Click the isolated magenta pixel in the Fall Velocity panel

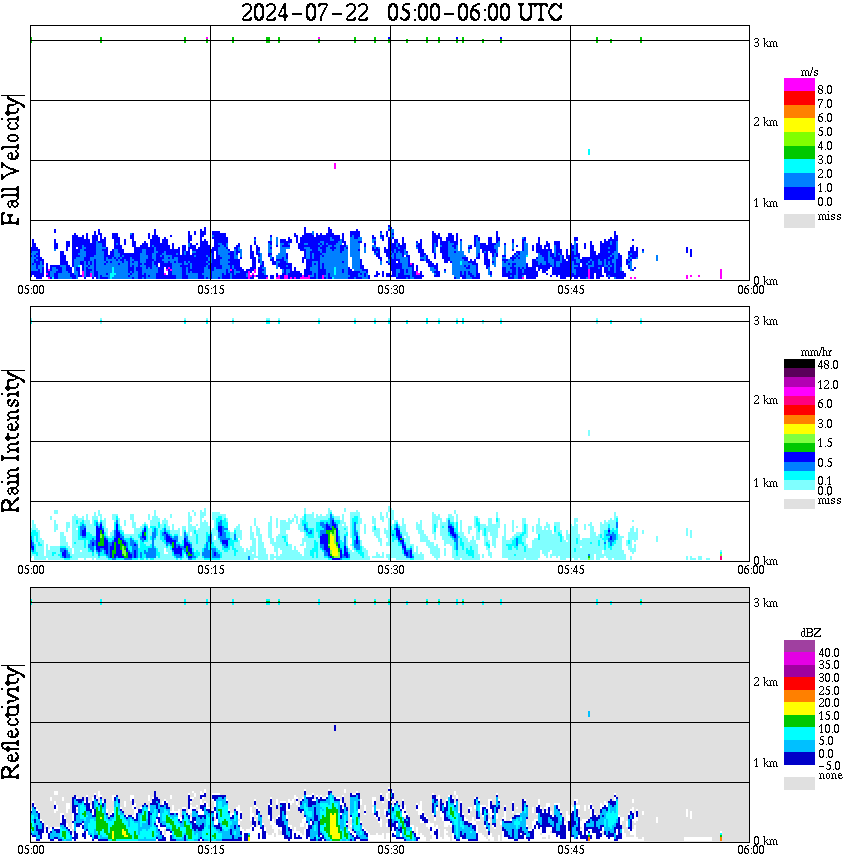335,166
